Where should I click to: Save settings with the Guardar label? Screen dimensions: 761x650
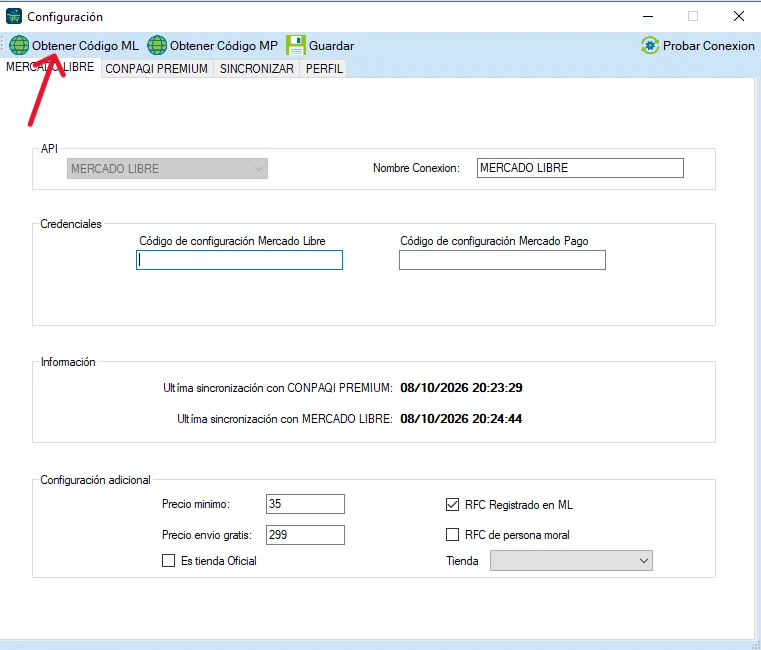331,46
